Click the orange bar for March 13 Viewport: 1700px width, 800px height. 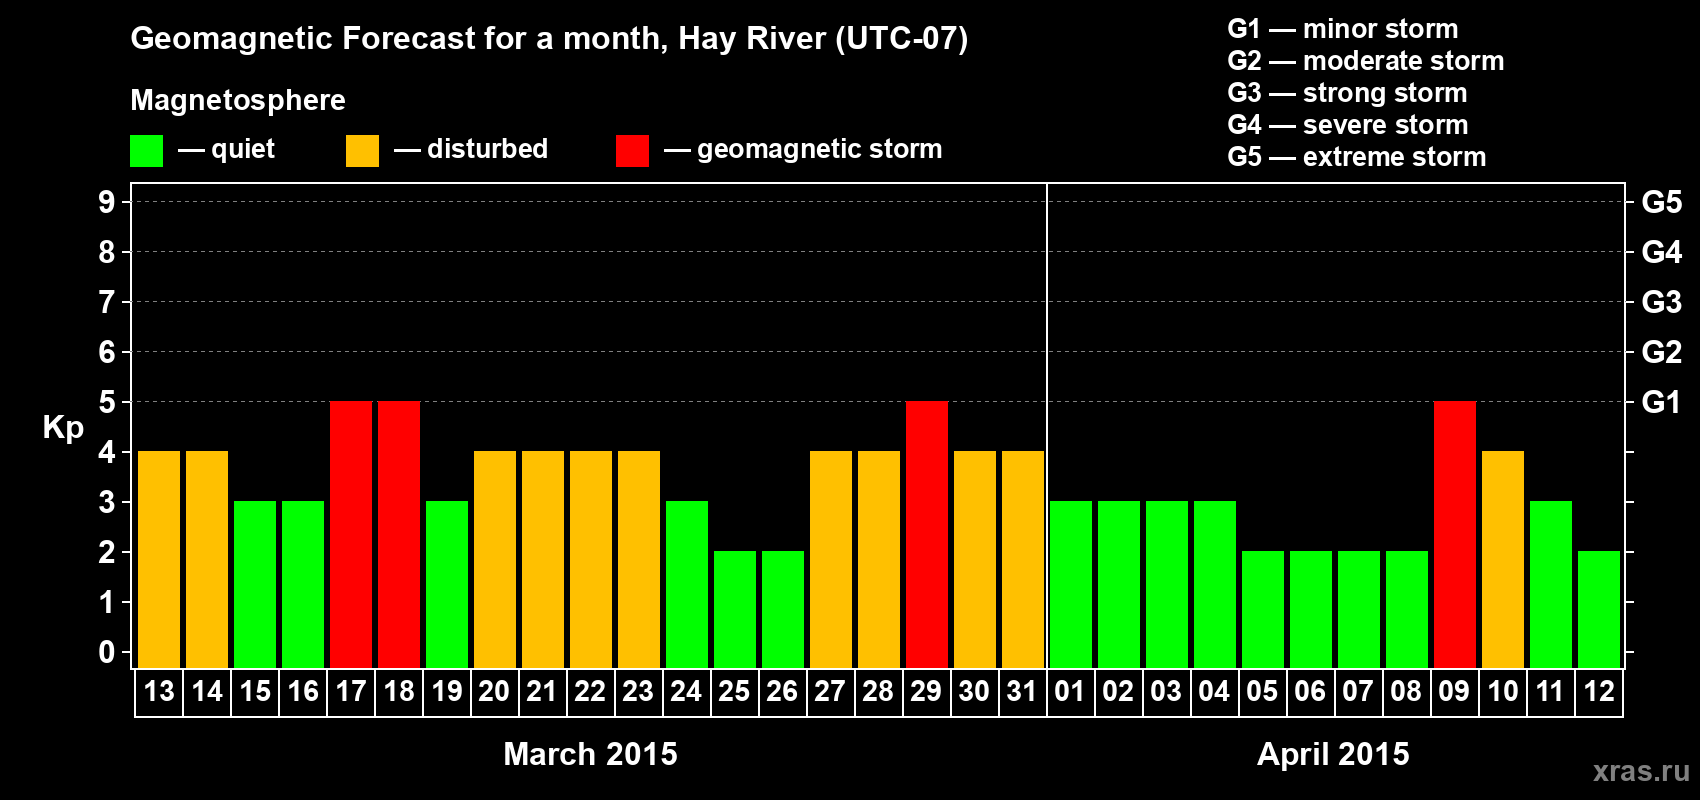coord(159,559)
